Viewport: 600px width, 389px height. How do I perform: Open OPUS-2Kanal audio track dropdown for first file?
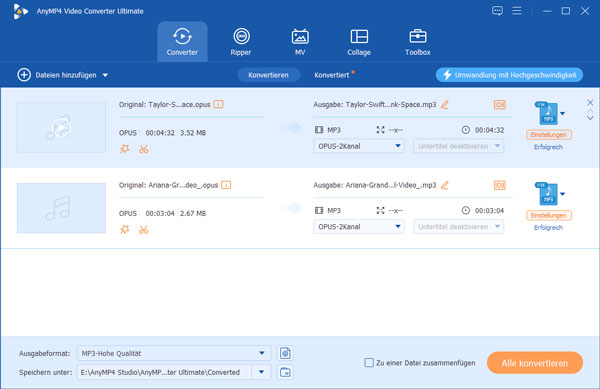pyautogui.click(x=359, y=146)
